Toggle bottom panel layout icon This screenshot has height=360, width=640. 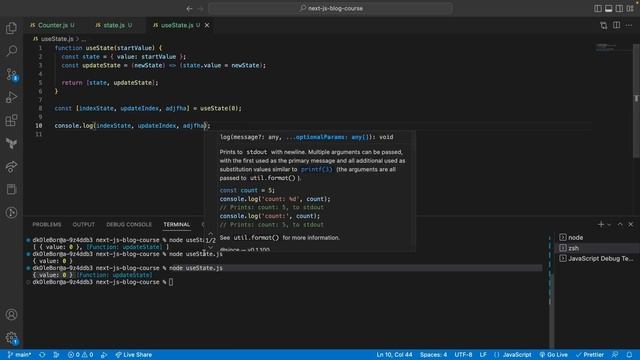(x=609, y=8)
